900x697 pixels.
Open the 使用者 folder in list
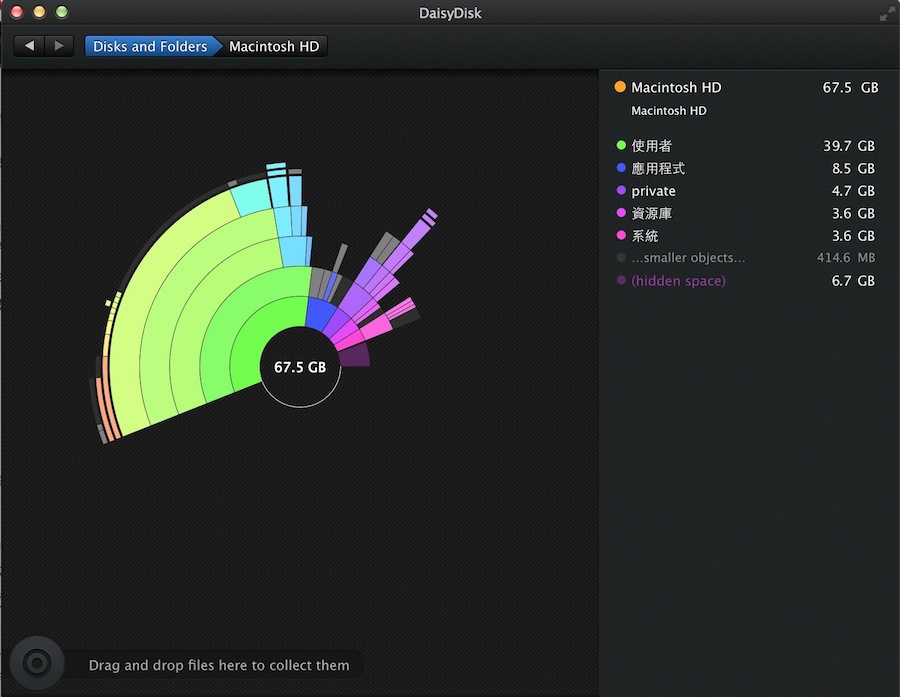click(651, 146)
